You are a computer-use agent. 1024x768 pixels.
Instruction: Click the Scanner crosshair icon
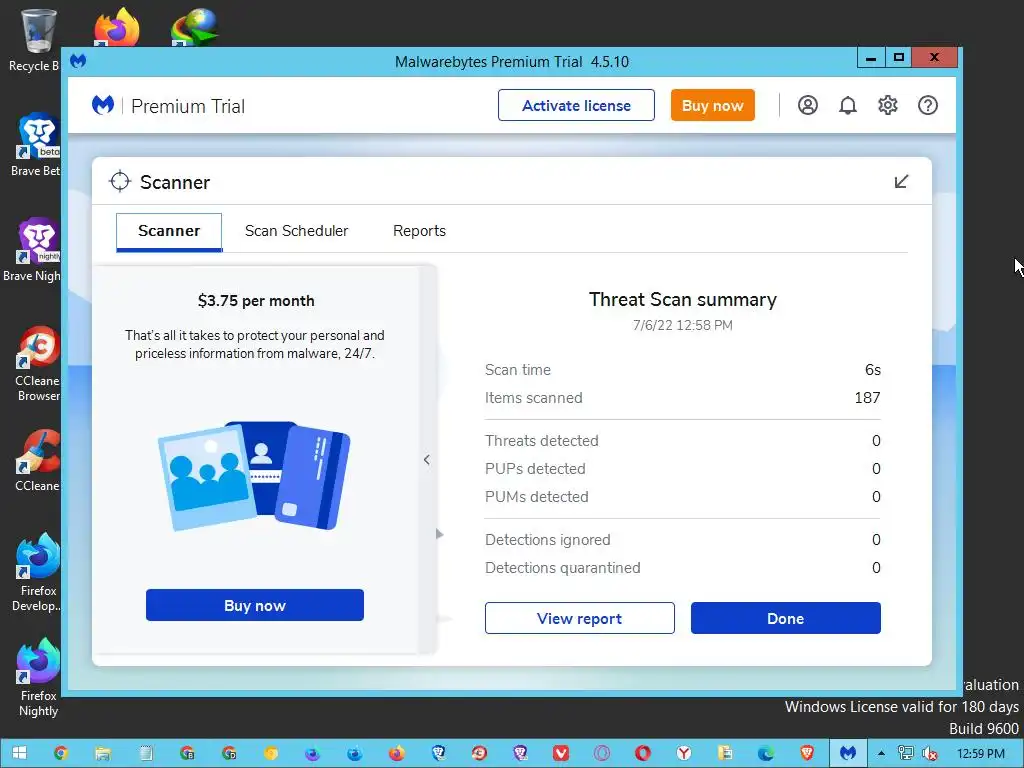pyautogui.click(x=120, y=182)
